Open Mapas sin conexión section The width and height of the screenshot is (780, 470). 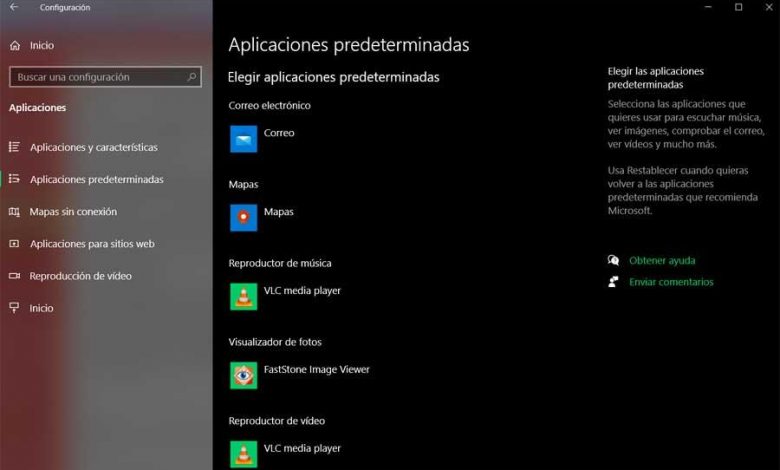[73, 211]
